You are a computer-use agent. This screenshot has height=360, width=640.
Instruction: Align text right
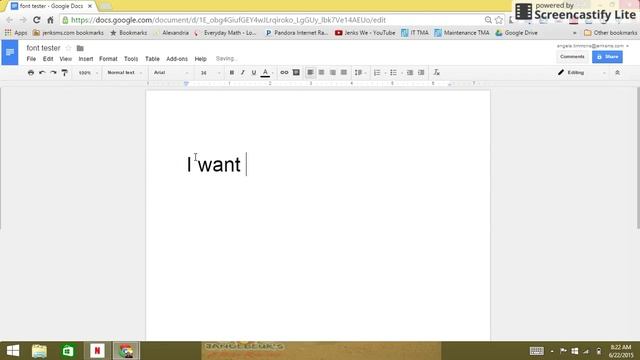click(x=333, y=73)
